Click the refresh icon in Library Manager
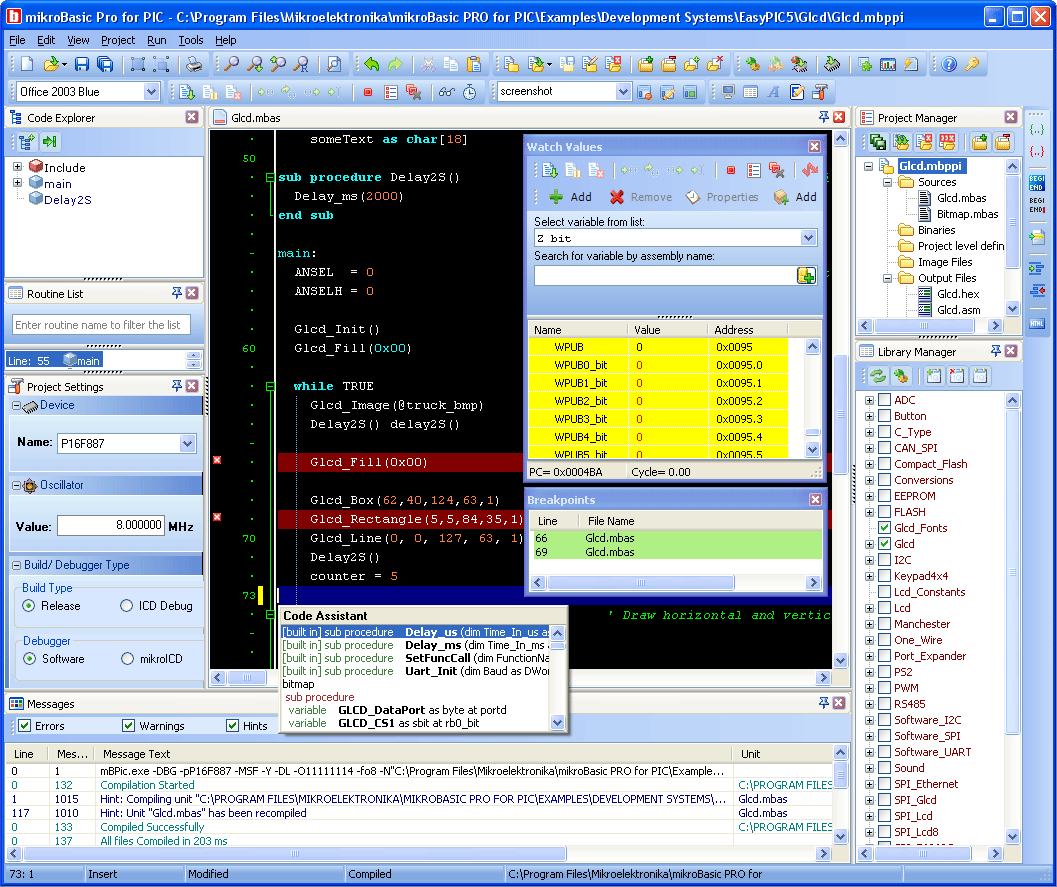 878,375
